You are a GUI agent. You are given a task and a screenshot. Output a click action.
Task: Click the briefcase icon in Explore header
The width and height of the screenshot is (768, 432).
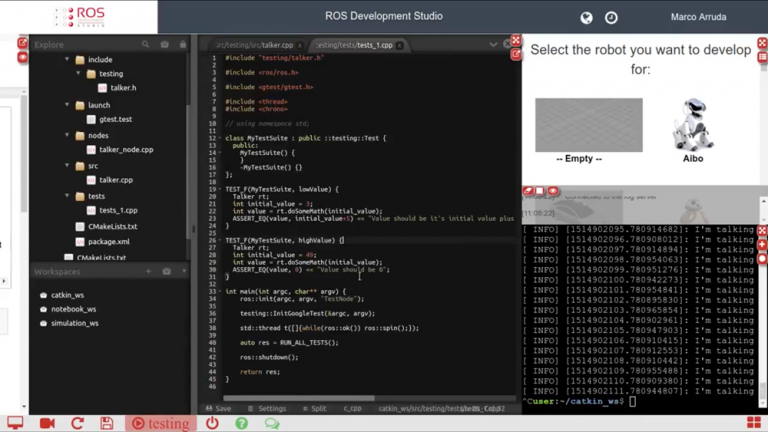tap(165, 44)
